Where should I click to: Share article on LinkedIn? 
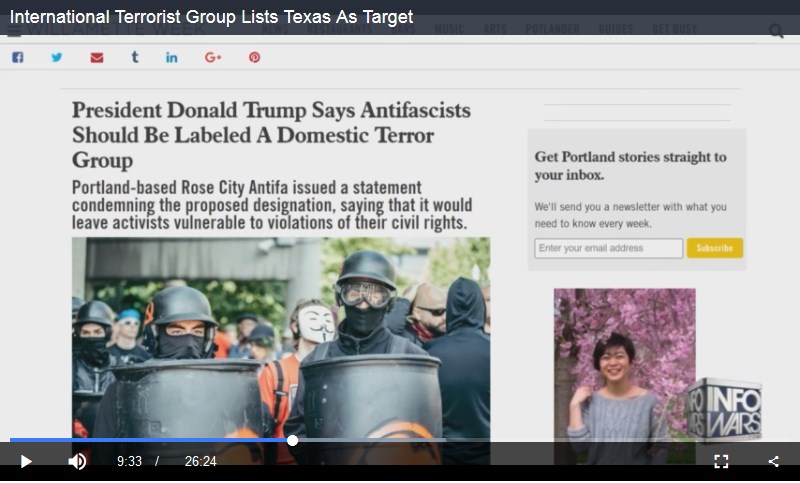coord(171,57)
